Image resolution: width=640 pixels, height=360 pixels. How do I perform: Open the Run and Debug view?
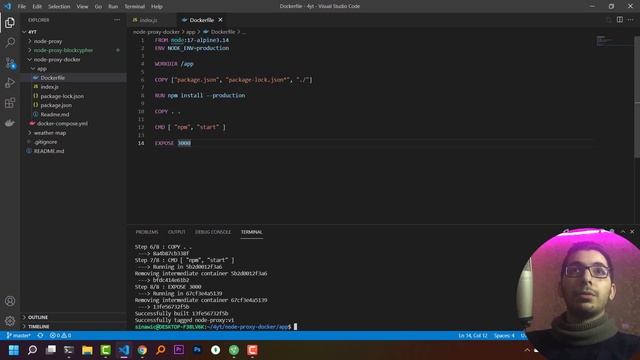click(x=10, y=83)
